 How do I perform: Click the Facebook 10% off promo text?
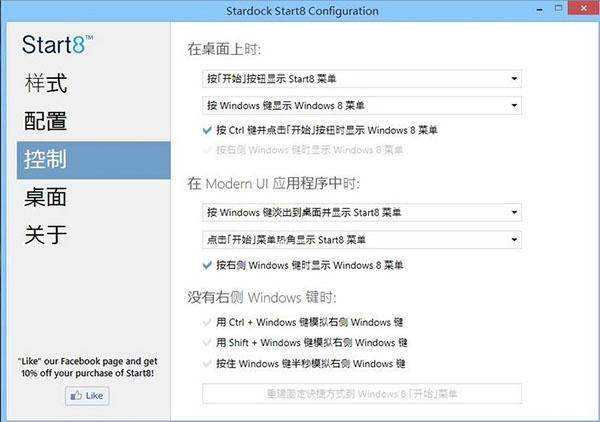[88, 367]
